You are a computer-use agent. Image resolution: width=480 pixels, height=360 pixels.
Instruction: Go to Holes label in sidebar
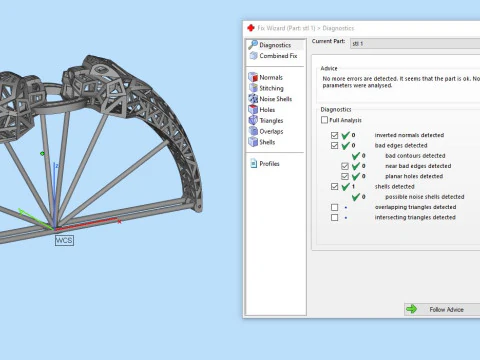[x=267, y=110]
